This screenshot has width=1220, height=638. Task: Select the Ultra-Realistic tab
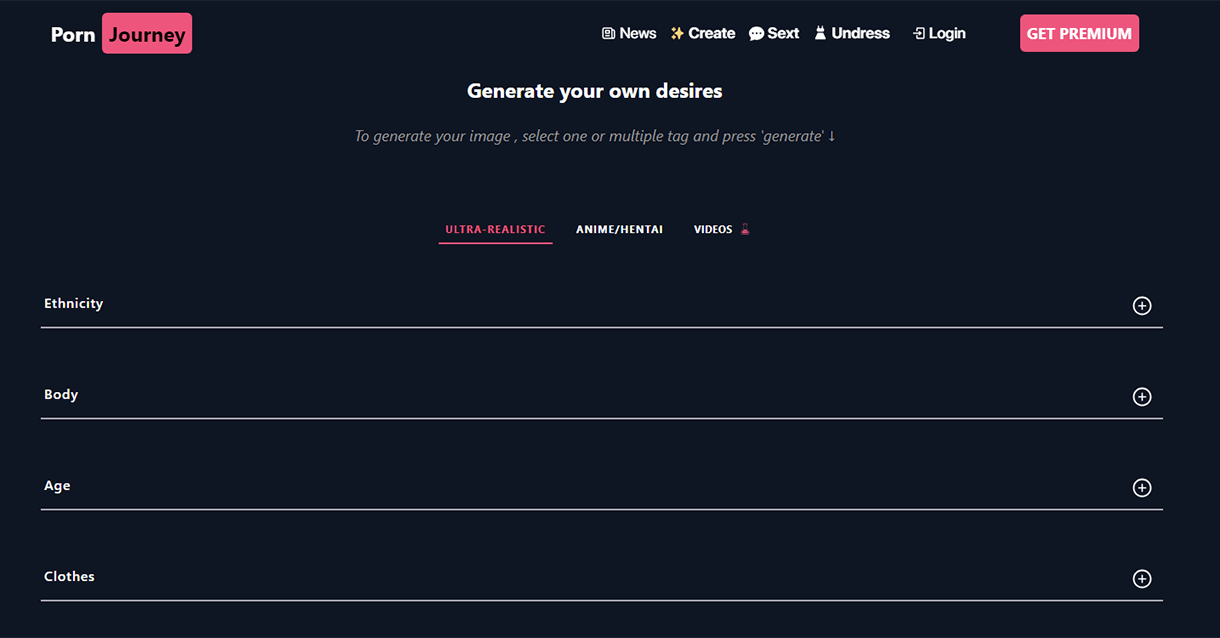click(x=495, y=230)
